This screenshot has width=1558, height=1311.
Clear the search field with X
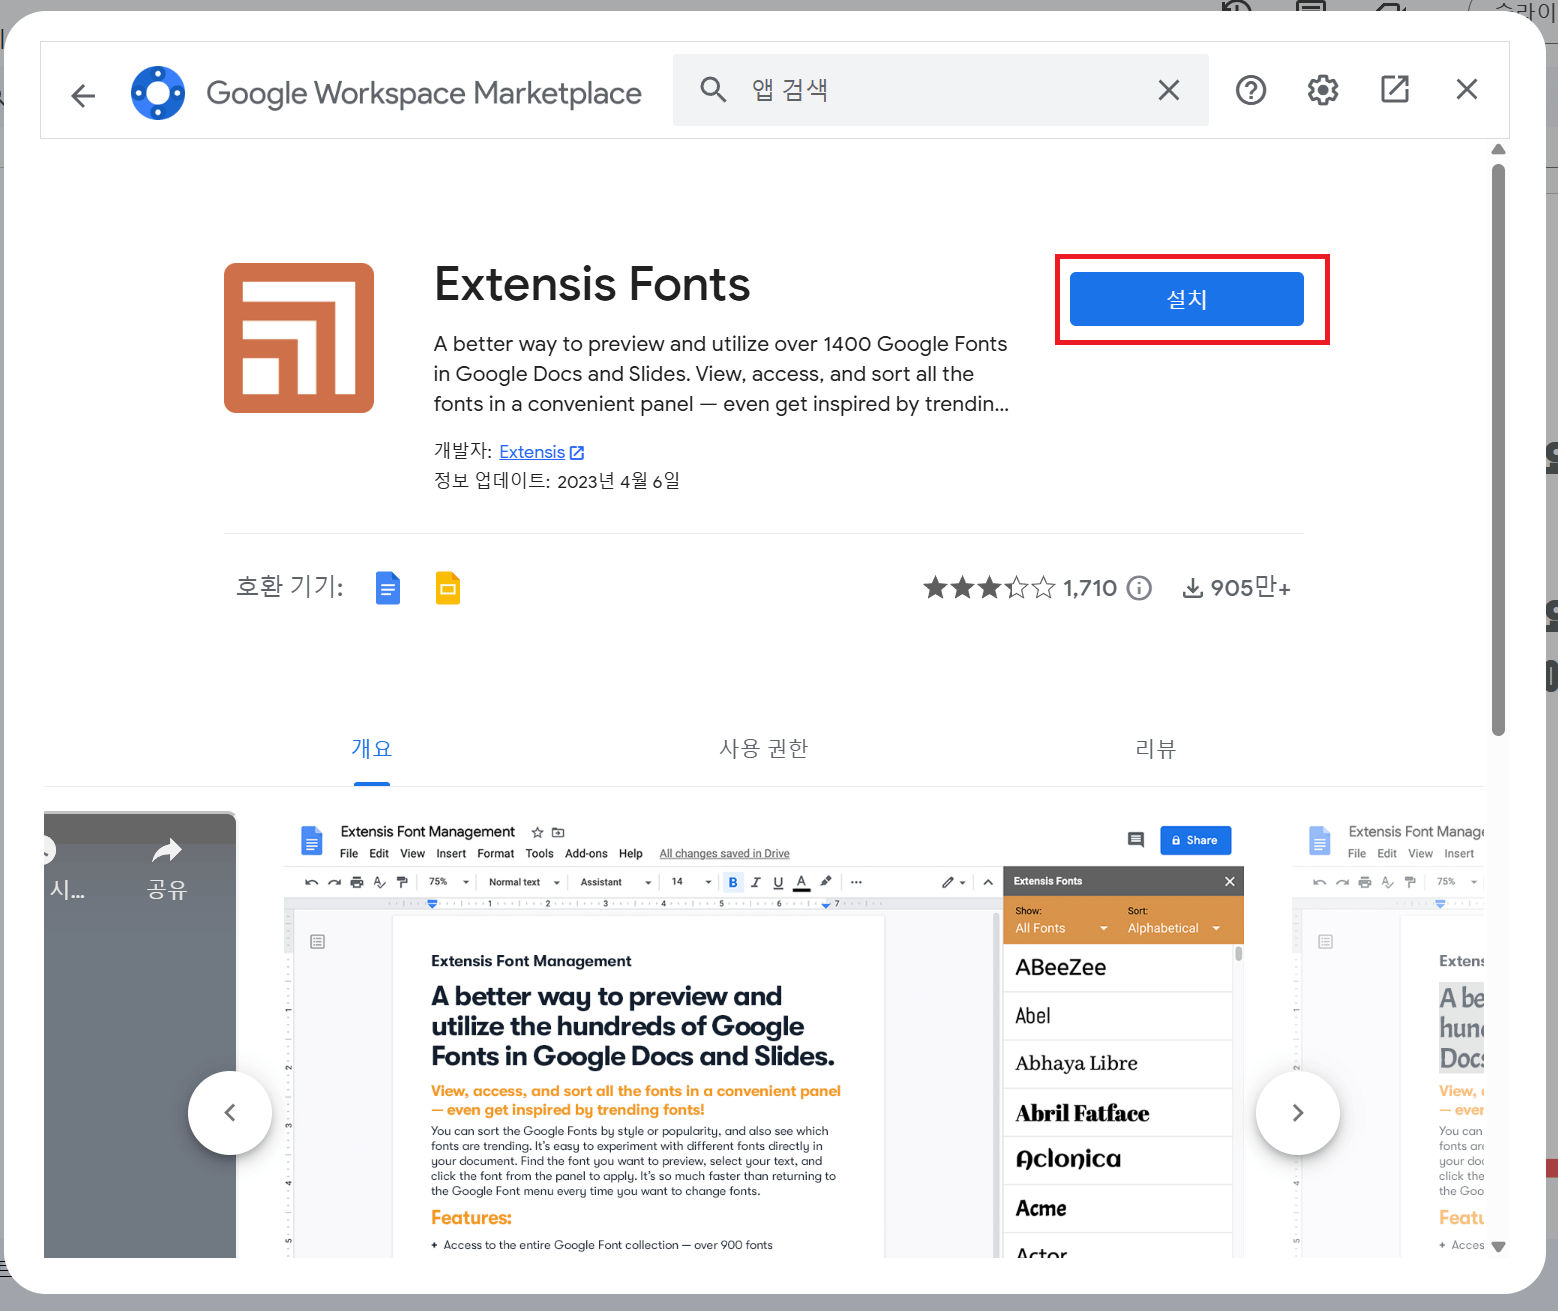point(1168,90)
